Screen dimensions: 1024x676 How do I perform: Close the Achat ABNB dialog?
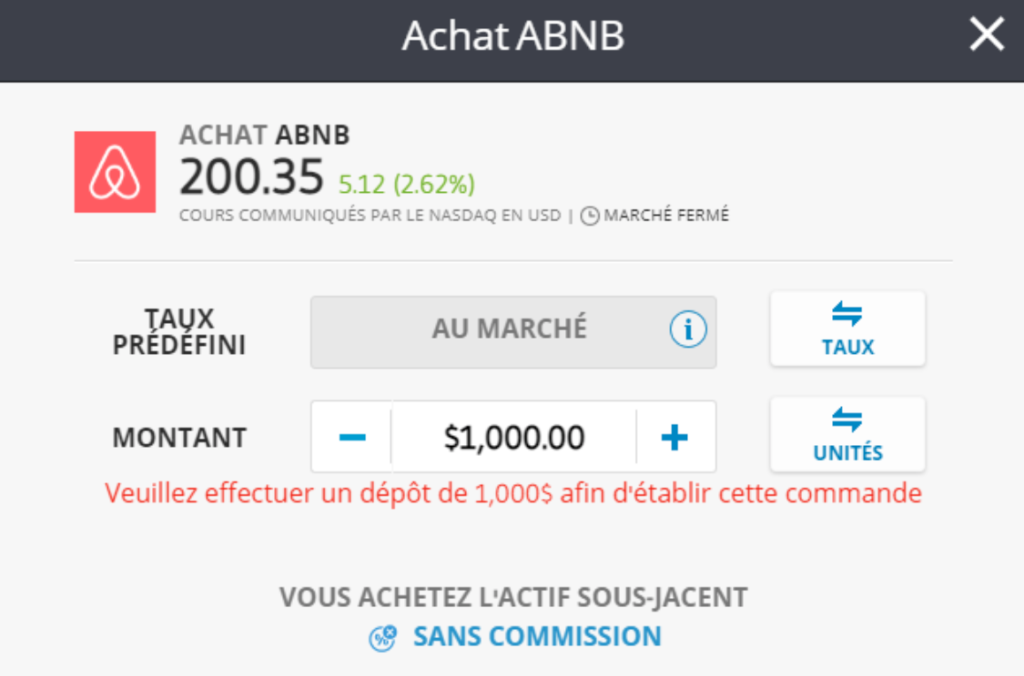[986, 34]
